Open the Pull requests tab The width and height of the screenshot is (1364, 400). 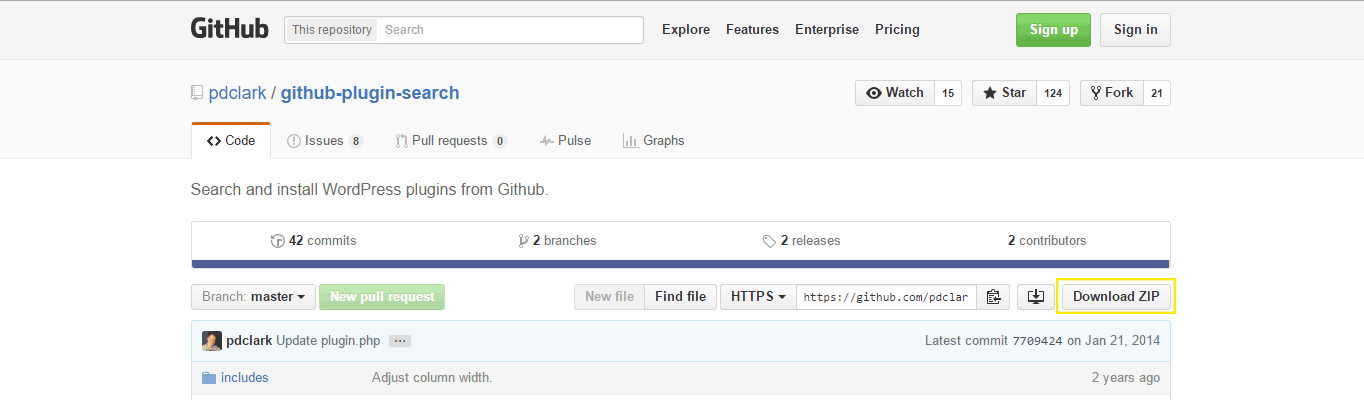[x=451, y=141]
